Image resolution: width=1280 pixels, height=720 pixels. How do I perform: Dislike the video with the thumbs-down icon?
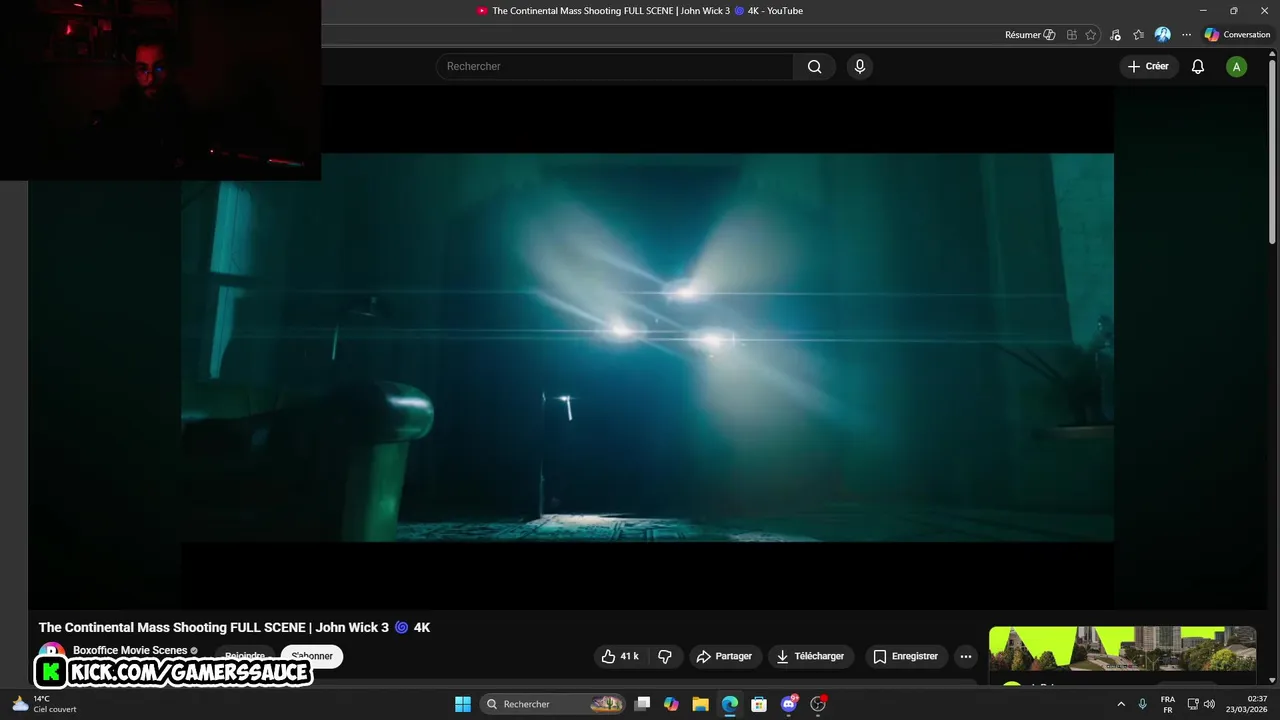[x=664, y=656]
